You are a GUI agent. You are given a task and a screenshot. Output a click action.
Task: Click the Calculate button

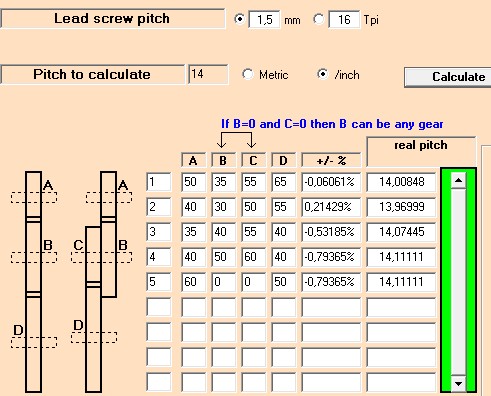point(447,77)
